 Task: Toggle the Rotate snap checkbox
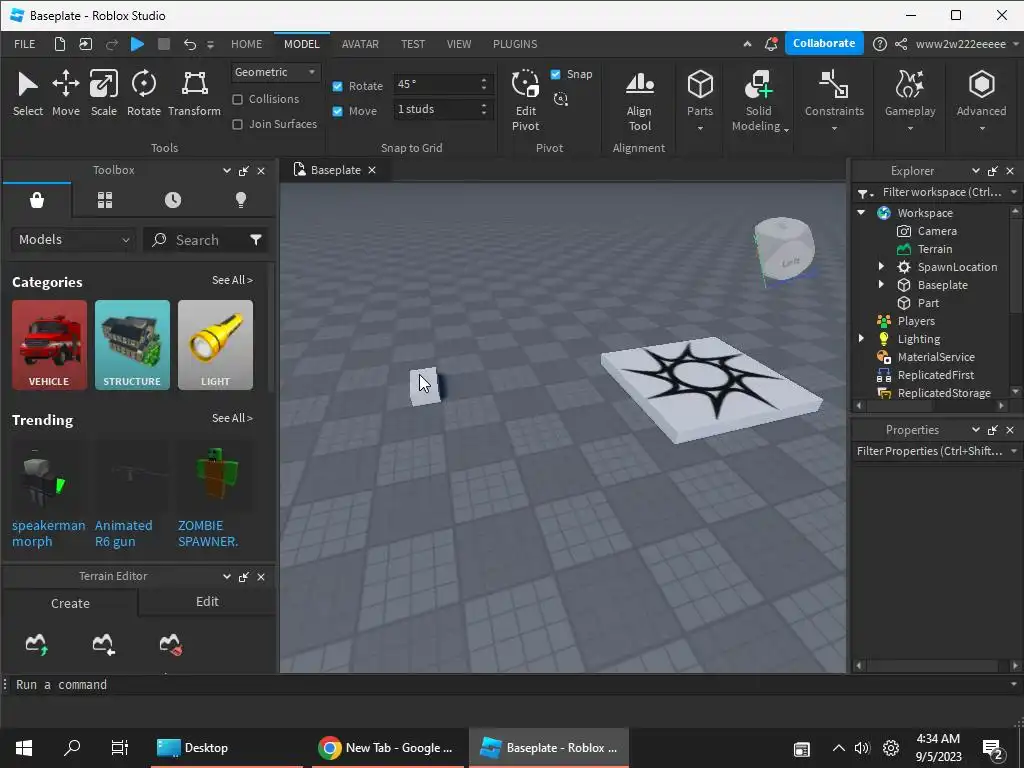(338, 86)
